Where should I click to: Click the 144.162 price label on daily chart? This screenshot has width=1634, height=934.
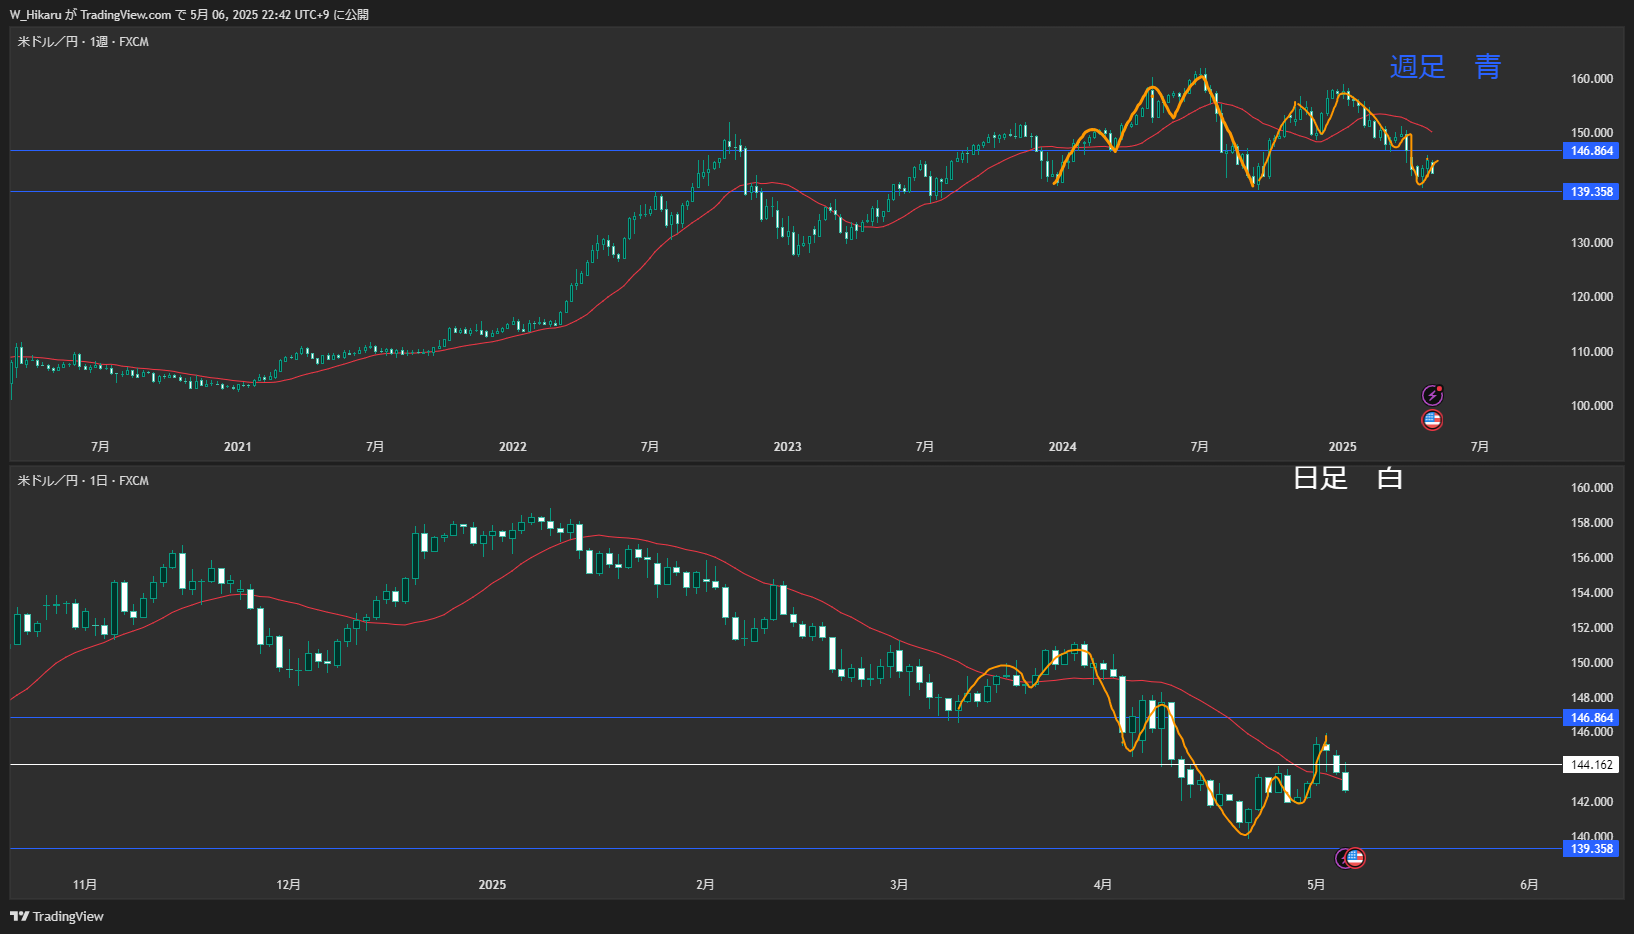pyautogui.click(x=1591, y=765)
